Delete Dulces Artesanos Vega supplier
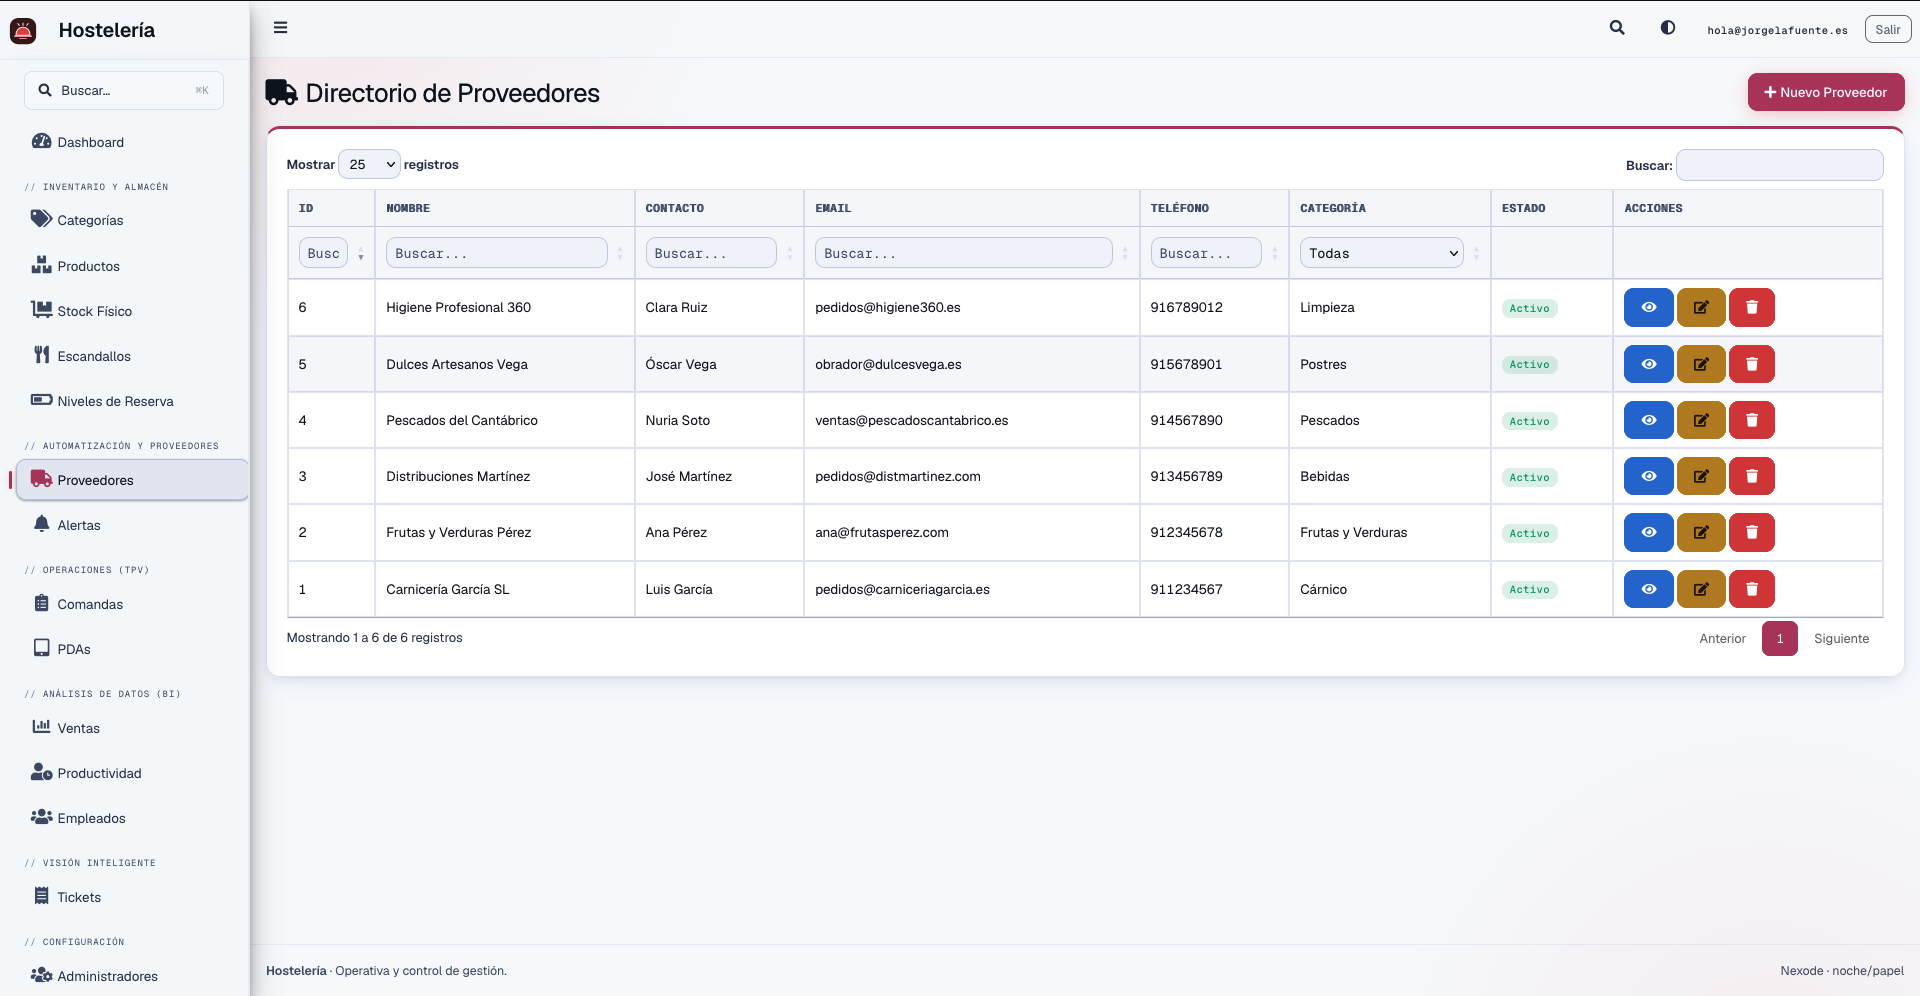Image resolution: width=1920 pixels, height=996 pixels. (1752, 364)
